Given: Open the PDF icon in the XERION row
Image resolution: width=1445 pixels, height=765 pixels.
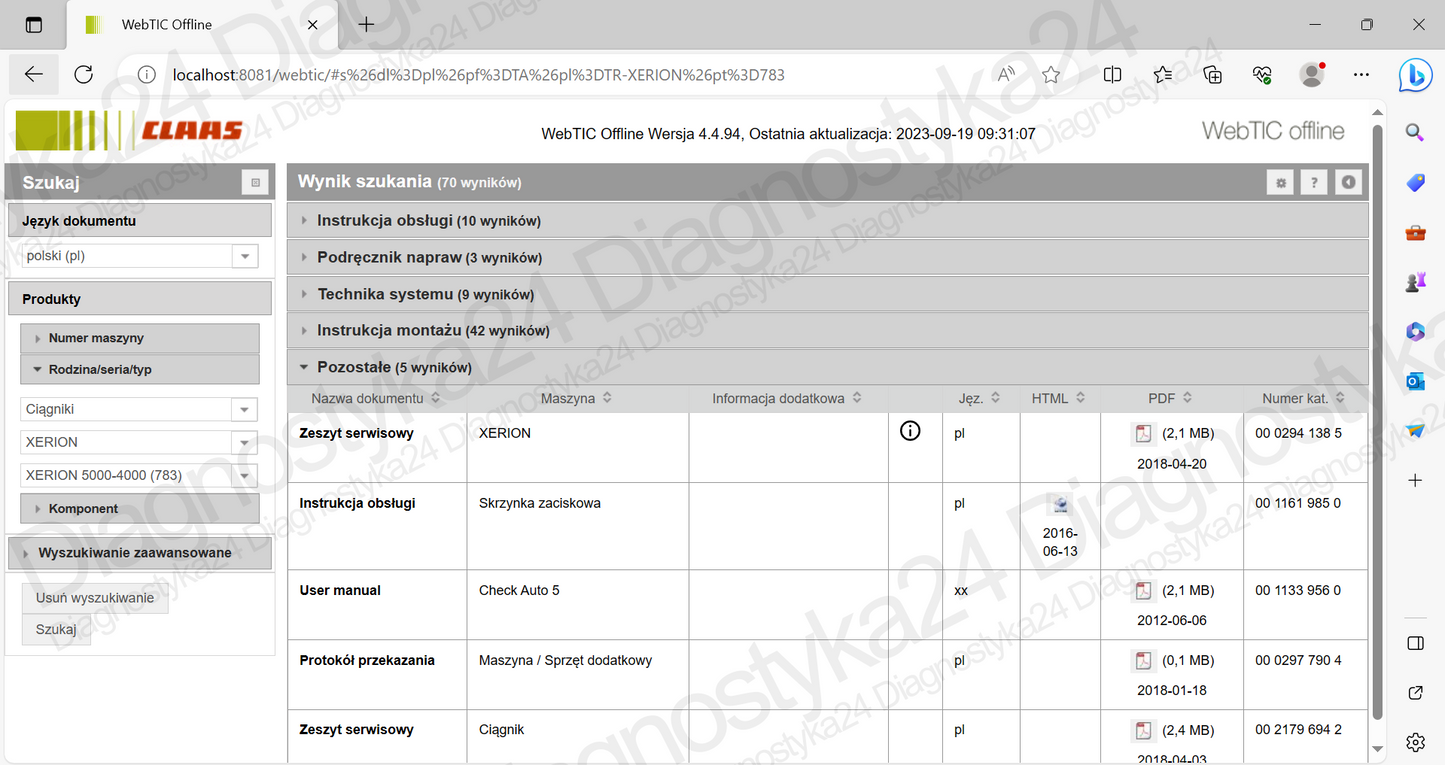Looking at the screenshot, I should (x=1142, y=434).
